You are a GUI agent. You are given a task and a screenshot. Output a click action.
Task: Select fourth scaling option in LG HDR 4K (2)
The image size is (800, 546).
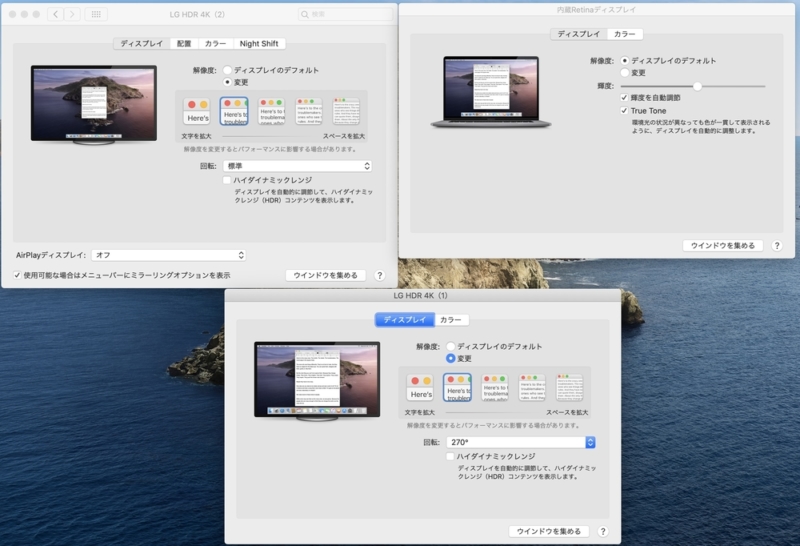pyautogui.click(x=309, y=111)
